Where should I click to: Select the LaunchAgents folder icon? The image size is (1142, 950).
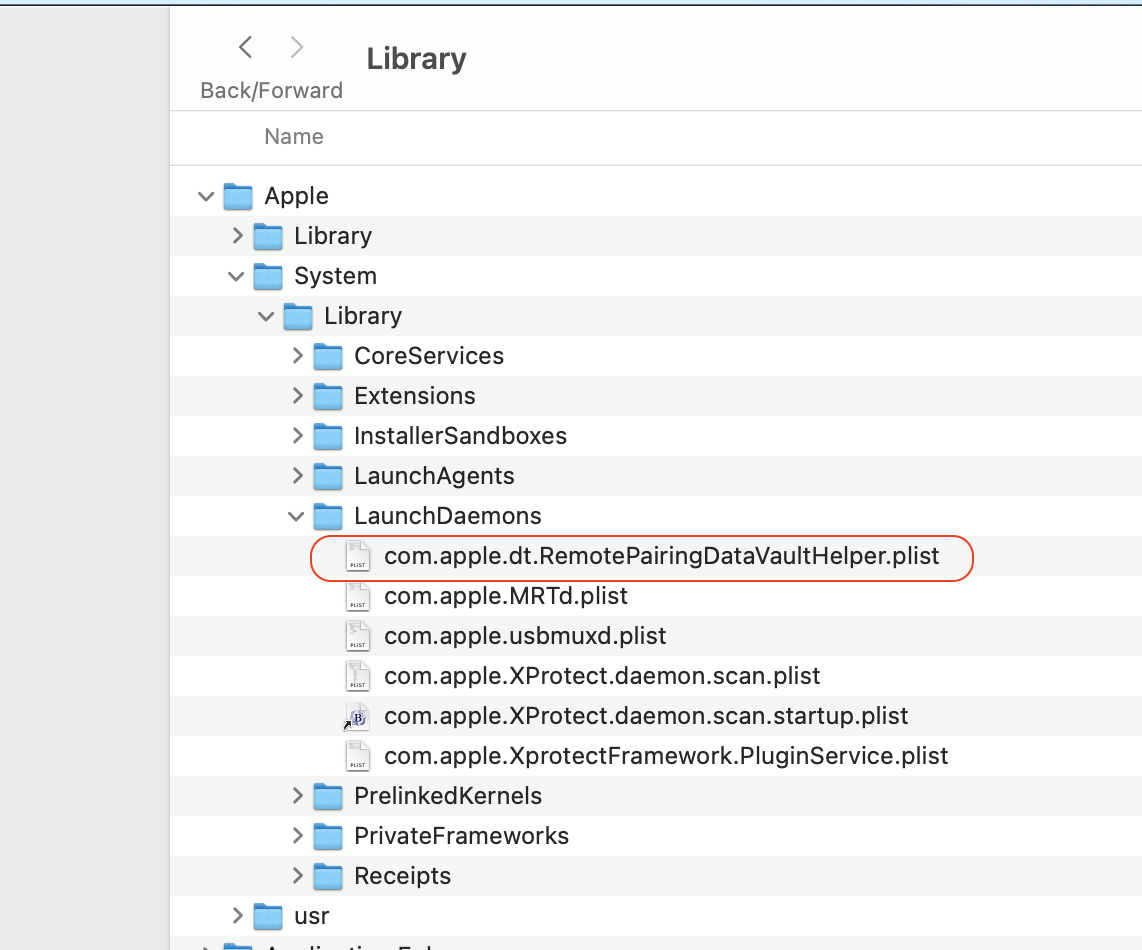click(328, 476)
